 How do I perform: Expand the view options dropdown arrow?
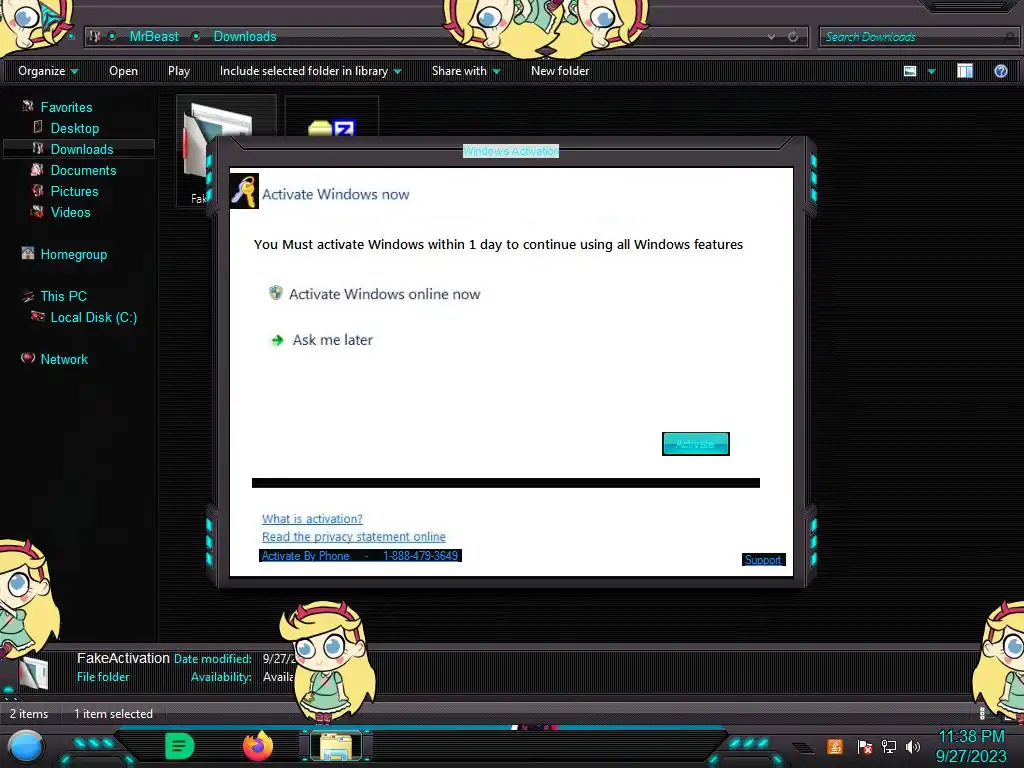coord(932,71)
